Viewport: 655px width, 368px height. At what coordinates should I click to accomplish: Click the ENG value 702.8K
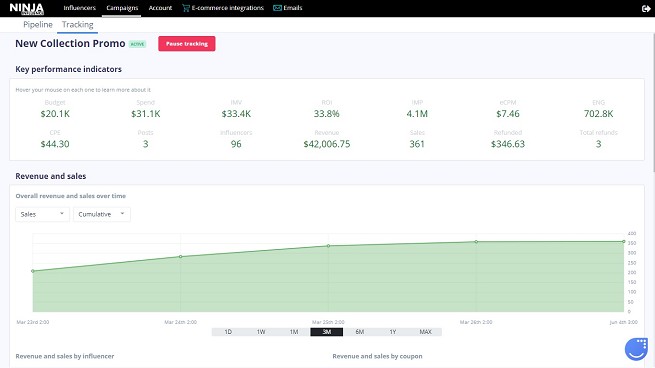coord(598,114)
